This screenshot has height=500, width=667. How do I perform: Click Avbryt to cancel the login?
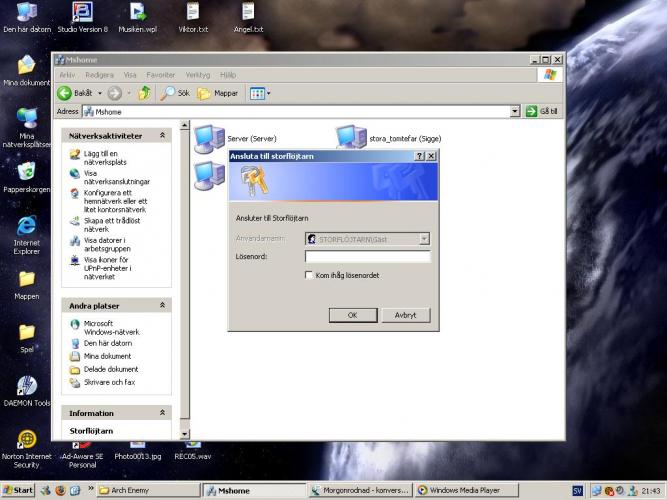(405, 314)
